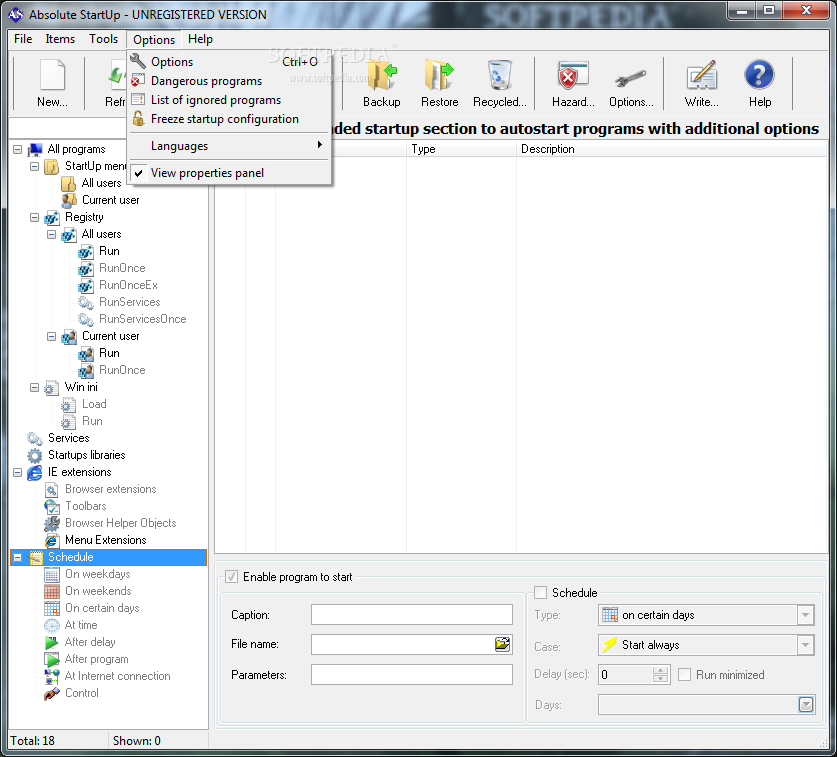This screenshot has height=757, width=837.
Task: Collapse the IE extensions node
Action: [x=18, y=472]
